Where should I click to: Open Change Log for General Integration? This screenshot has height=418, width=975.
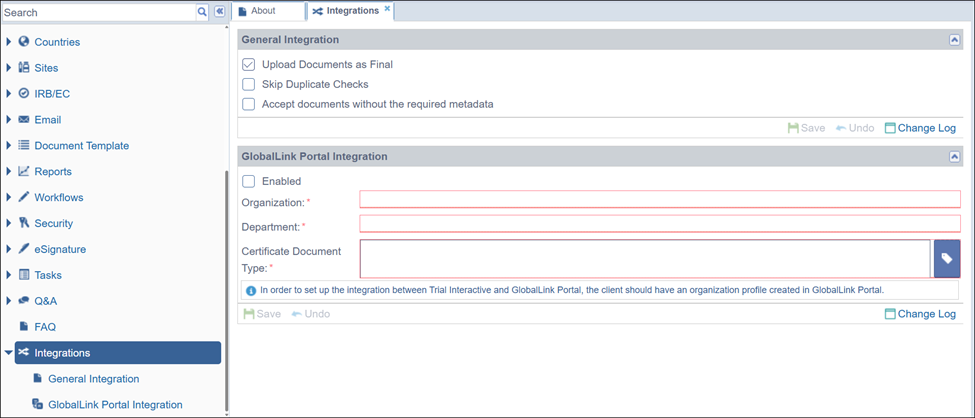920,128
